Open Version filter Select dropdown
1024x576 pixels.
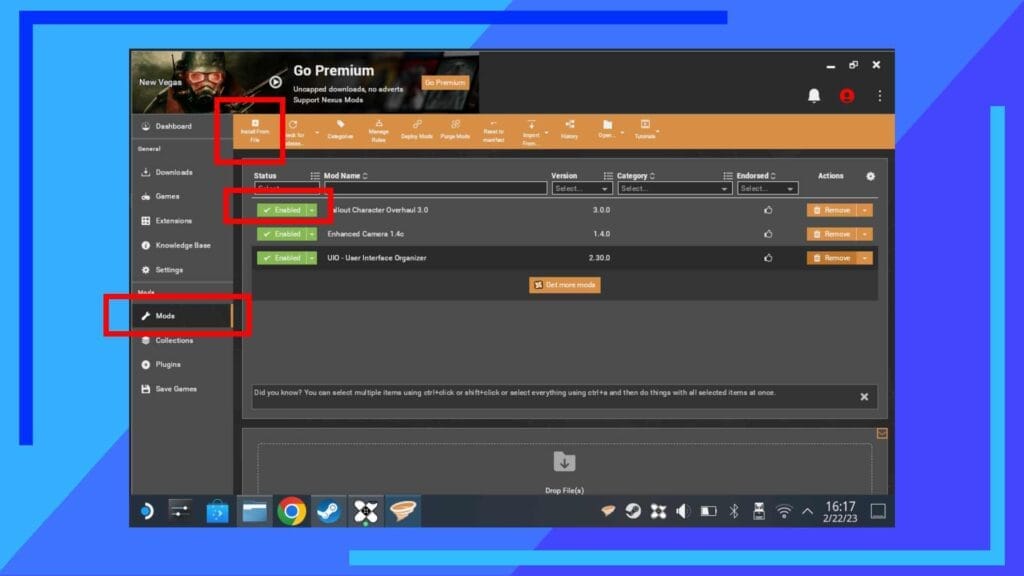coord(581,189)
